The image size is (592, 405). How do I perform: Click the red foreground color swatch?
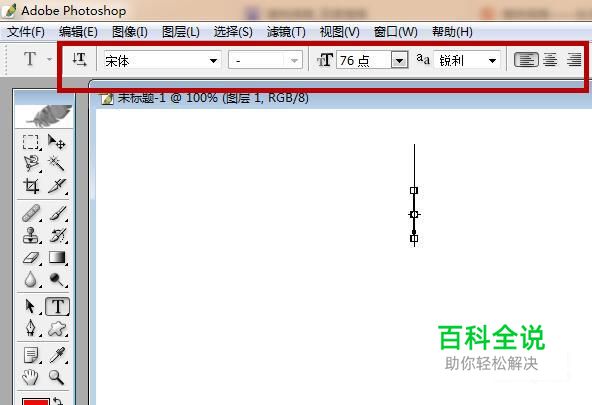pyautogui.click(x=35, y=402)
